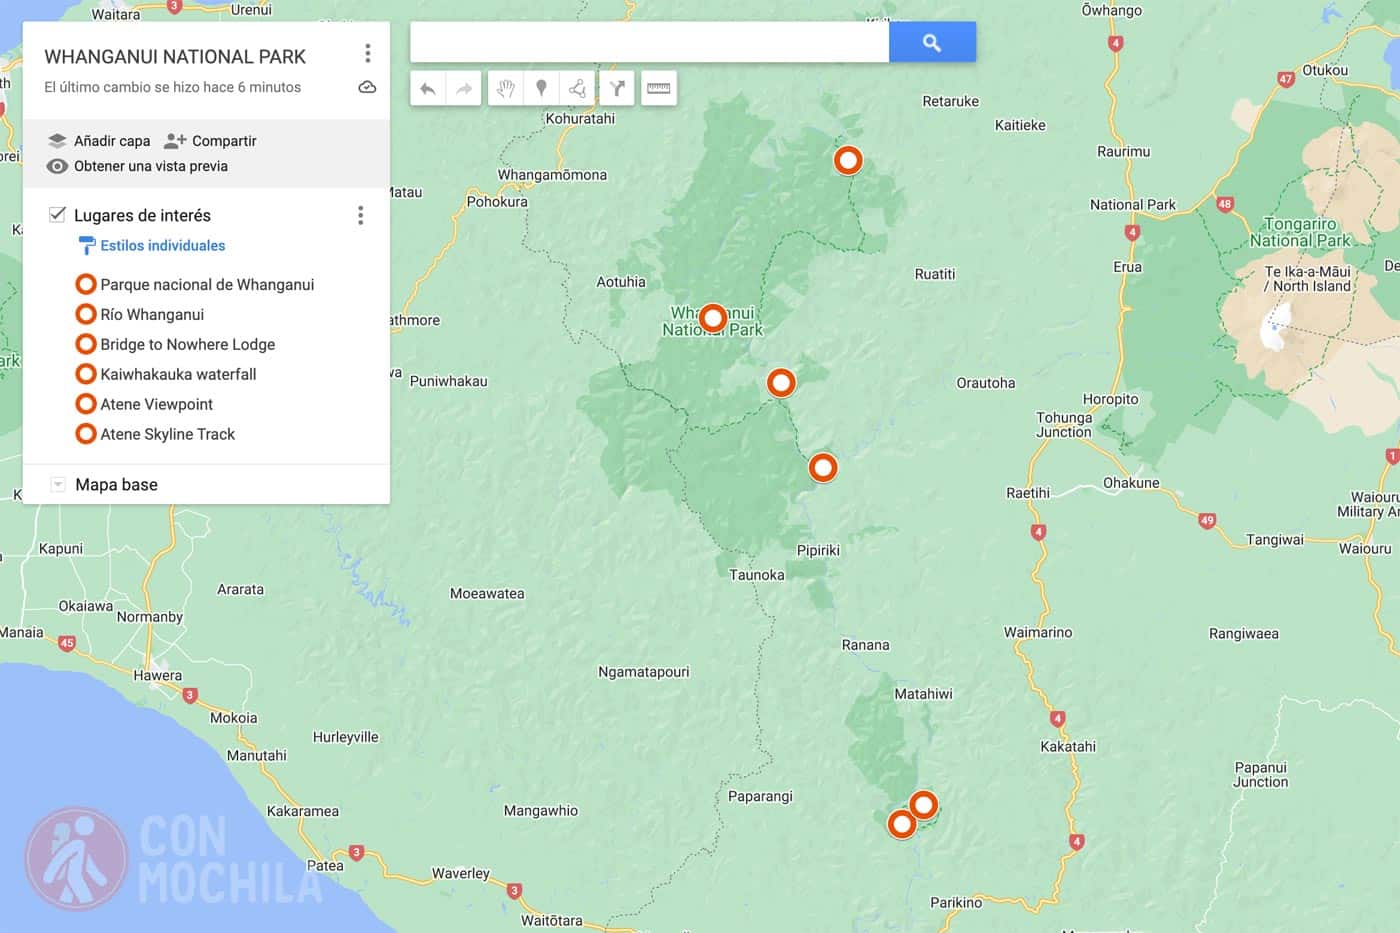Click the Waverley town label

[461, 873]
